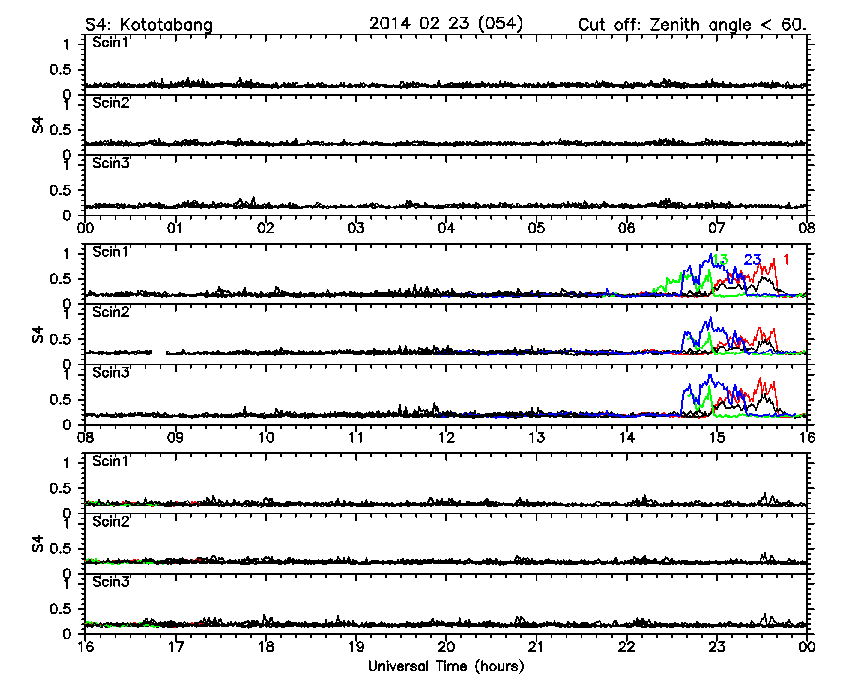Click the title text 'S4: Kototabang'
The height and width of the screenshot is (680, 850).
[149, 25]
